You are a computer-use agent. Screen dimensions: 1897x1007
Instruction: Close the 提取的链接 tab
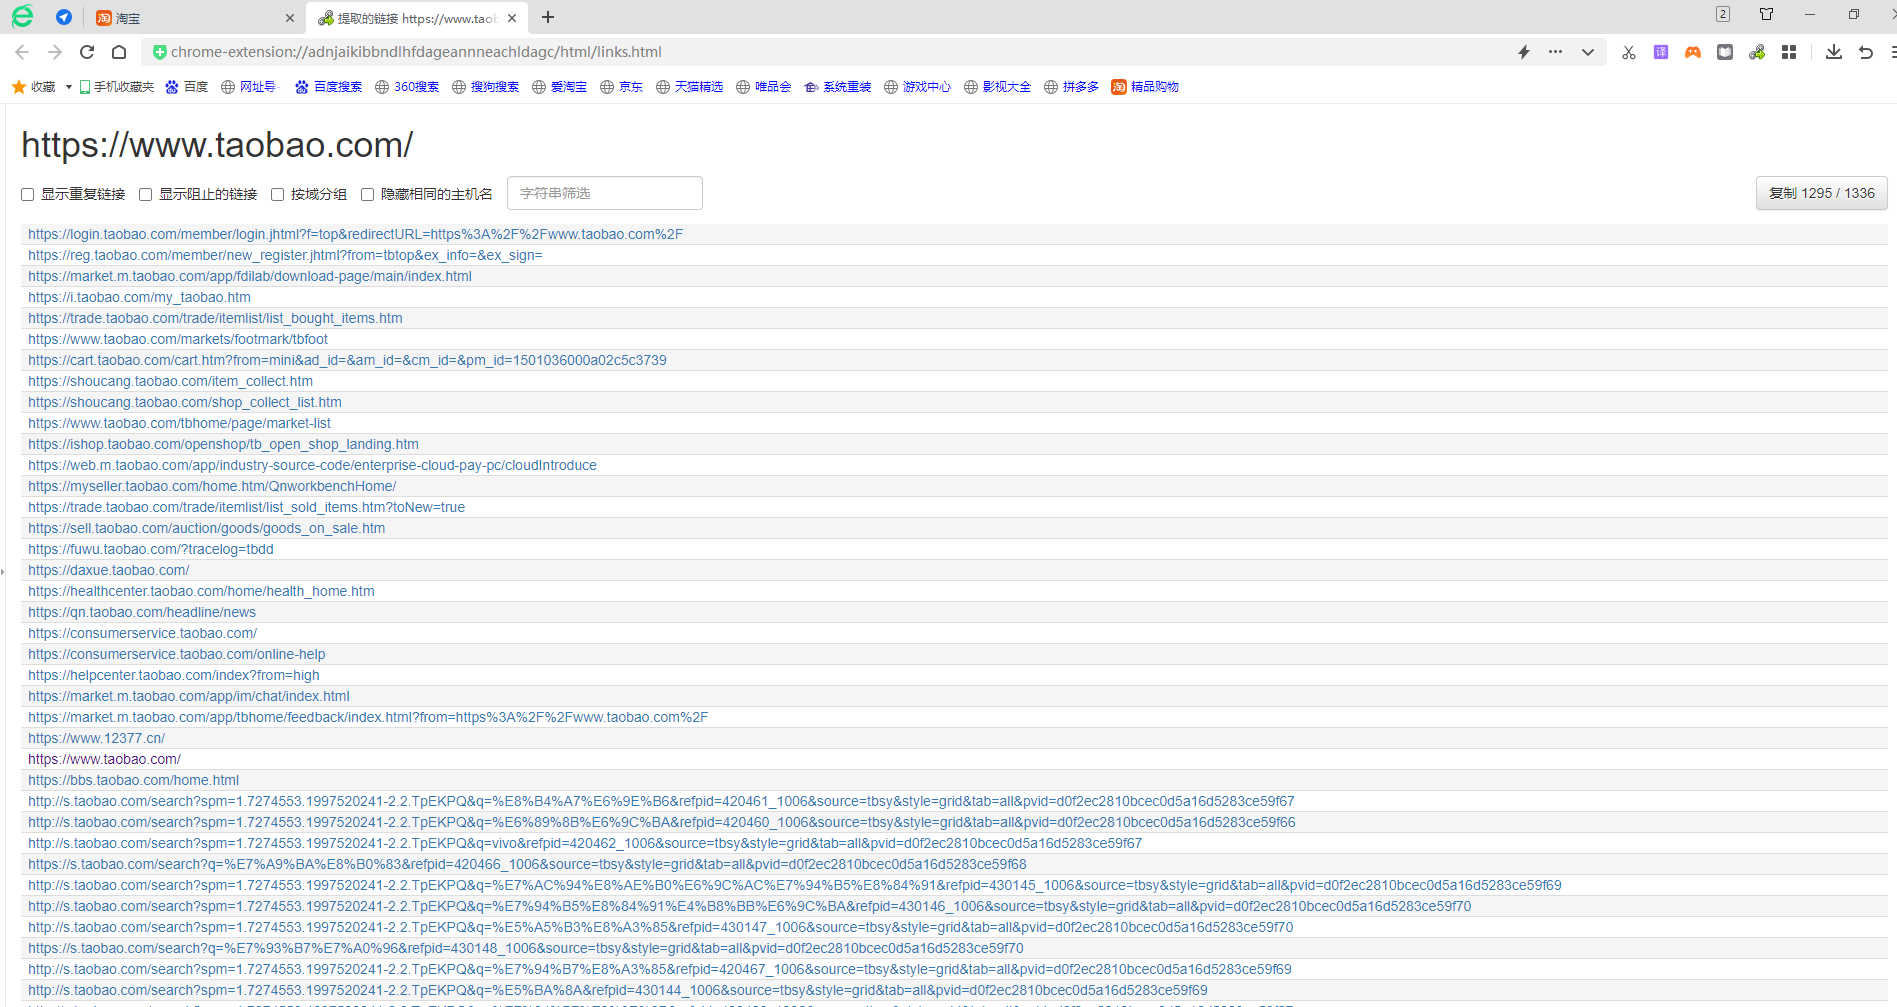coord(512,18)
